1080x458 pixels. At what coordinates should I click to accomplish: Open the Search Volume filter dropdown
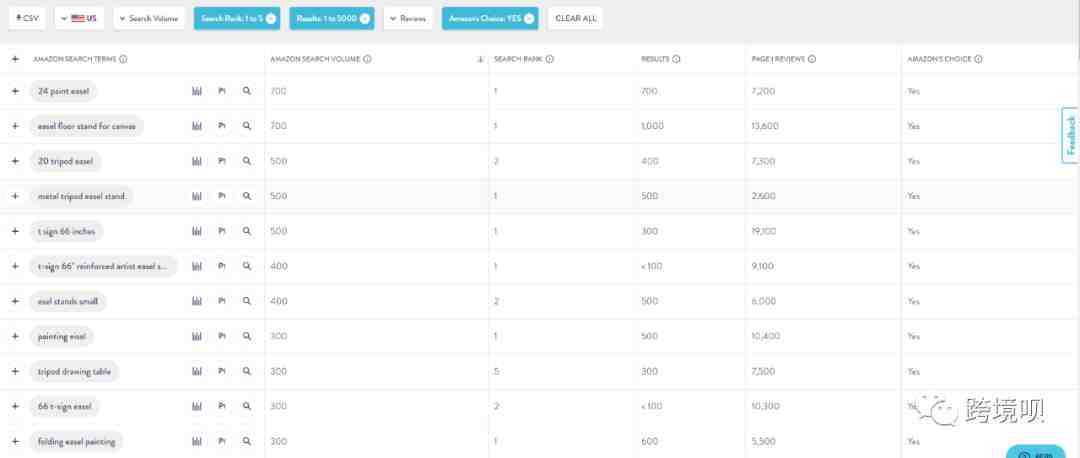pos(149,19)
